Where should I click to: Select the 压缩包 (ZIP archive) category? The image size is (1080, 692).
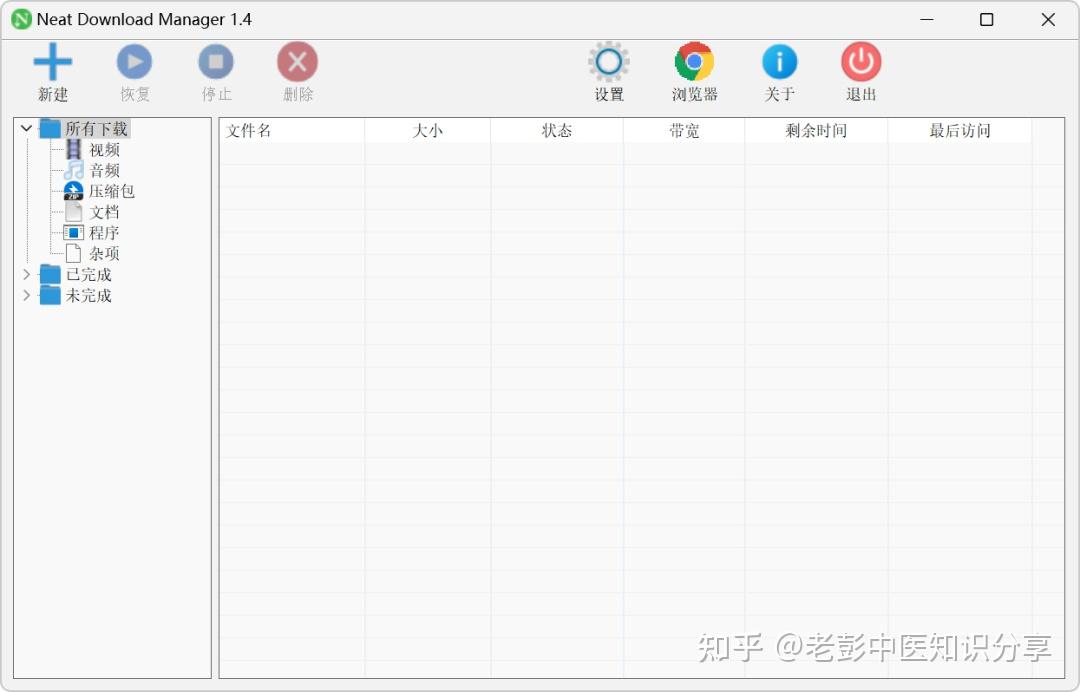point(112,191)
